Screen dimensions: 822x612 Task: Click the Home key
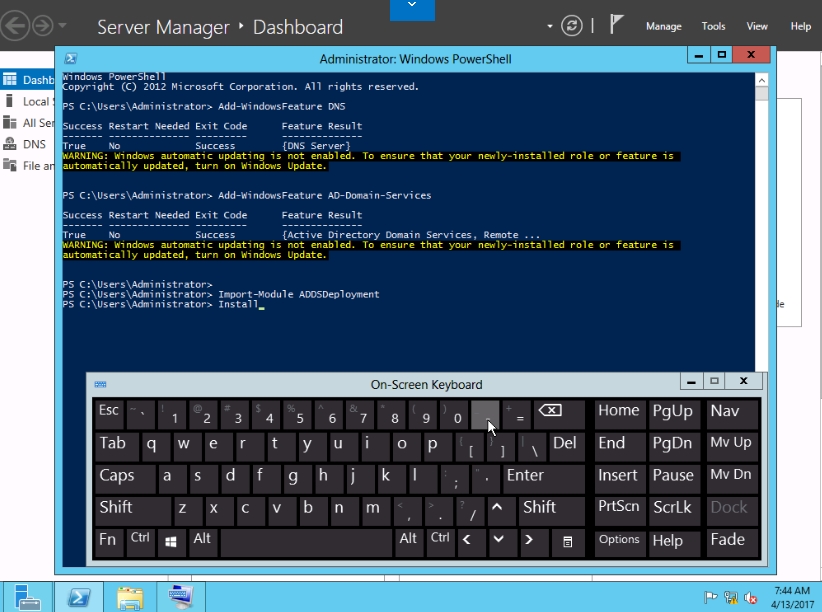click(619, 414)
